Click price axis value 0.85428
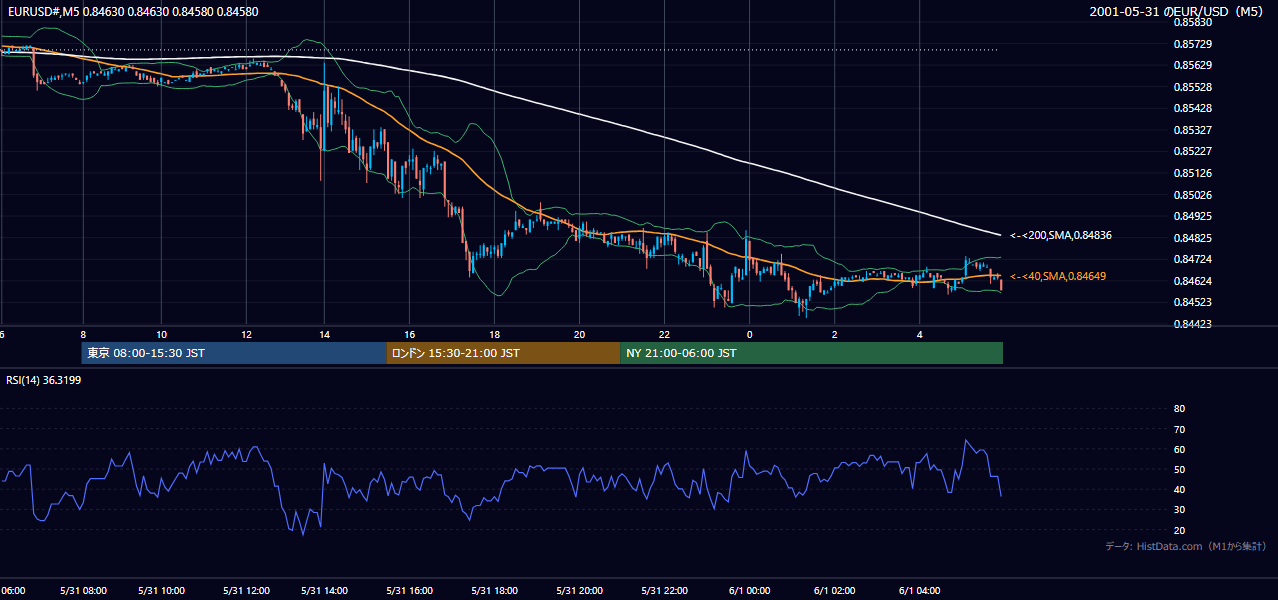 pyautogui.click(x=1192, y=108)
